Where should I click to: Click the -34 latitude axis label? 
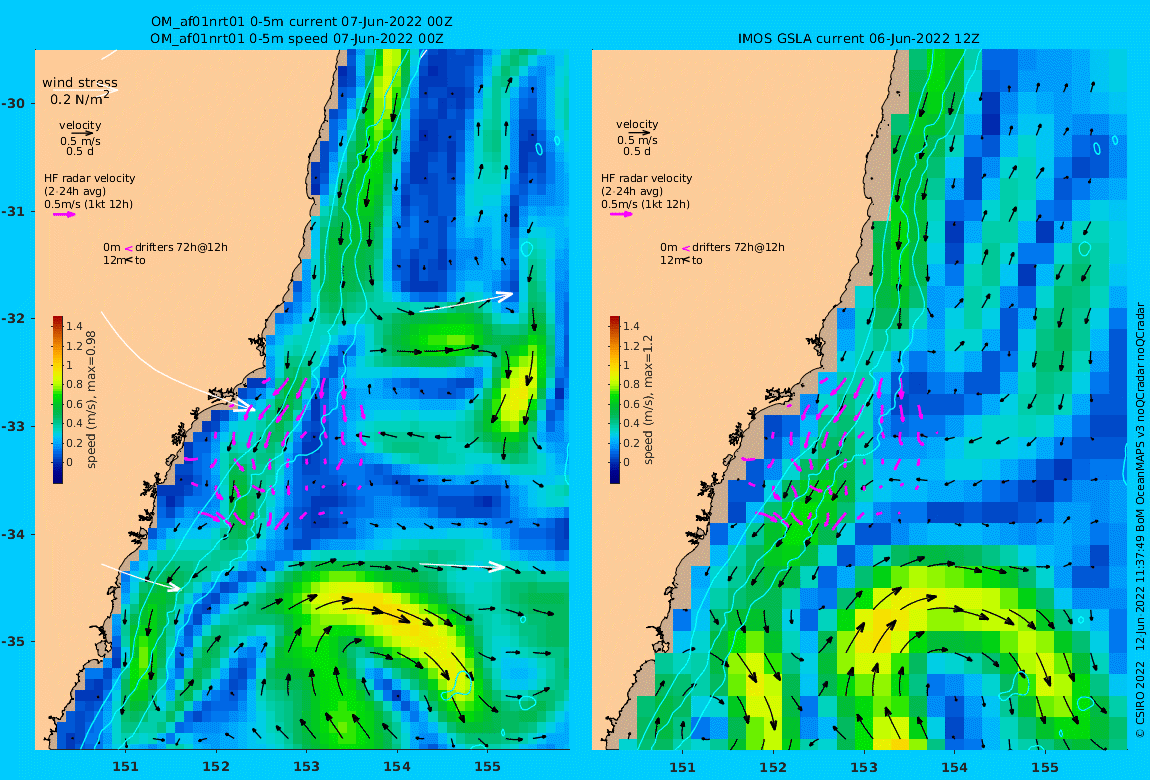[12, 534]
